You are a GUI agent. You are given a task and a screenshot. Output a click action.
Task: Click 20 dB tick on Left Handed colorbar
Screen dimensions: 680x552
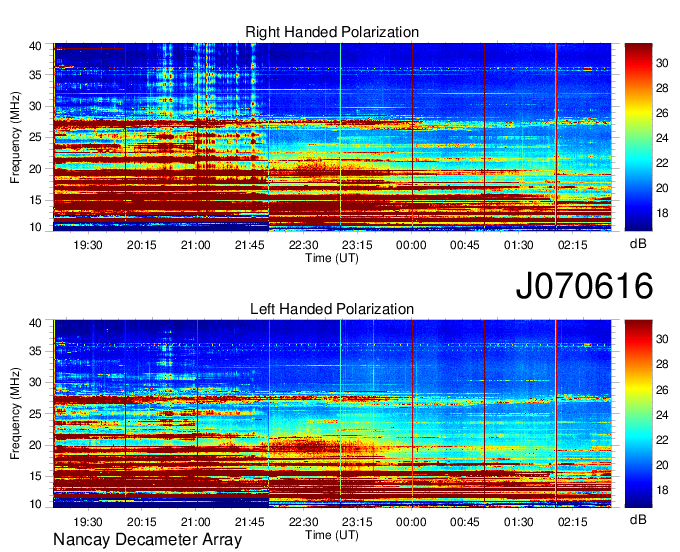(x=662, y=465)
